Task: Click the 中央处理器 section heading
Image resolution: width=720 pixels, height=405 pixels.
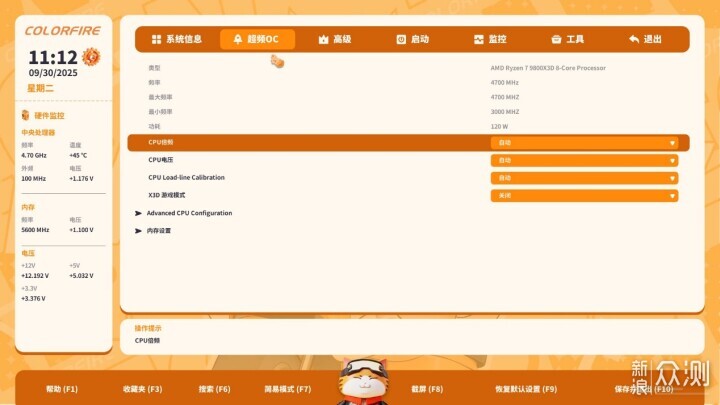Action: [x=38, y=132]
